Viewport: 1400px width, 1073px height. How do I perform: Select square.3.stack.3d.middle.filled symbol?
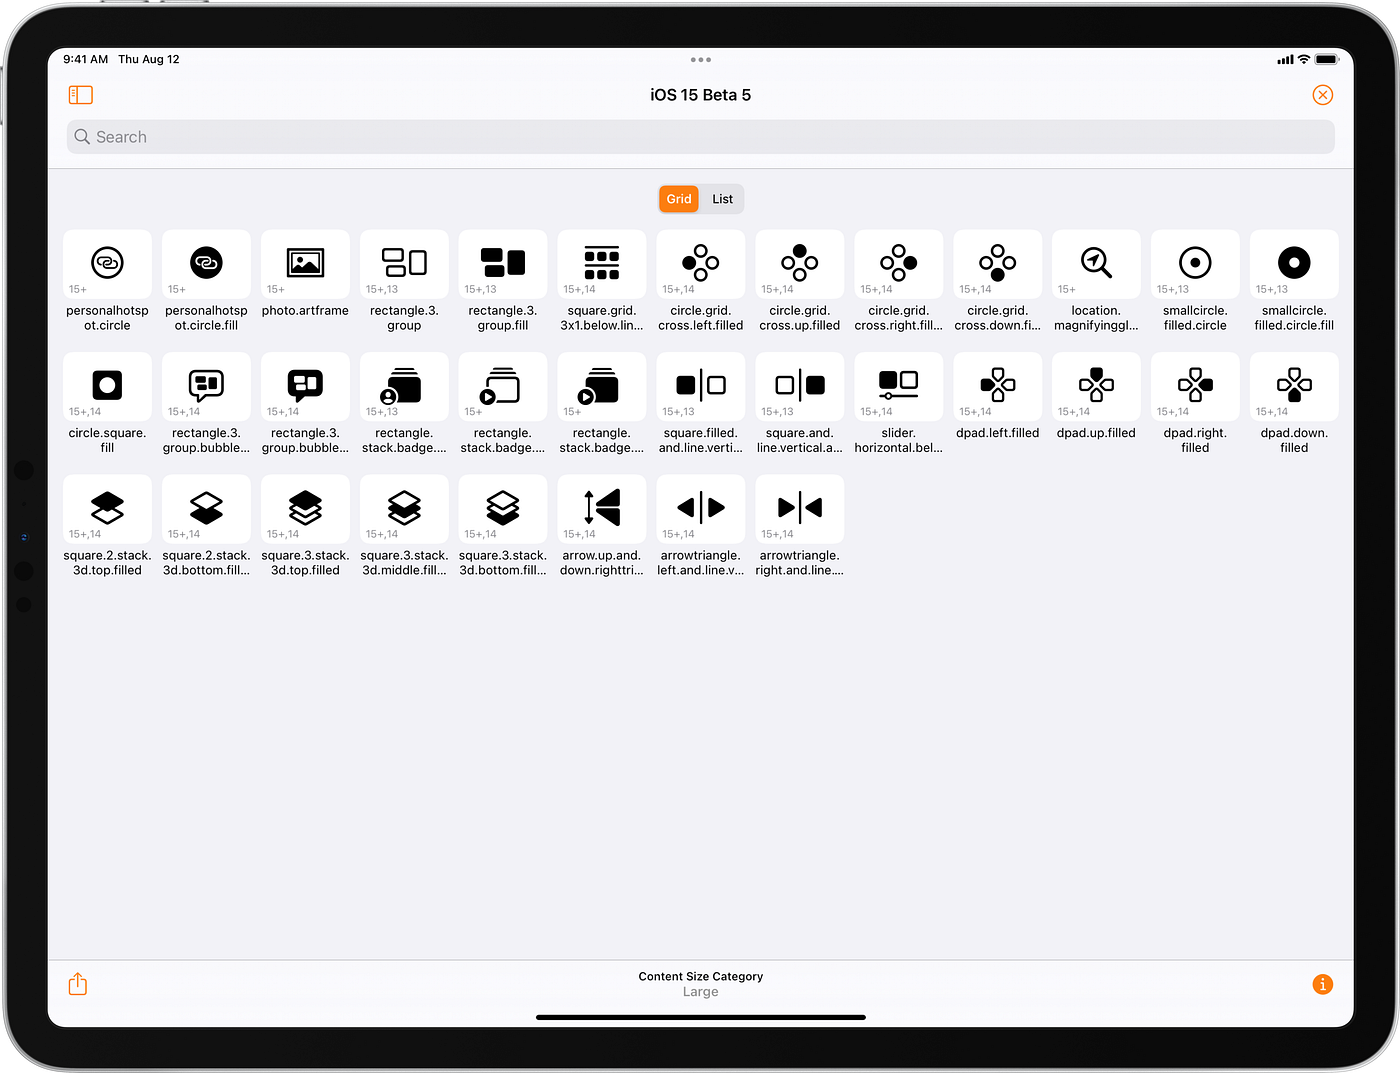pyautogui.click(x=404, y=509)
